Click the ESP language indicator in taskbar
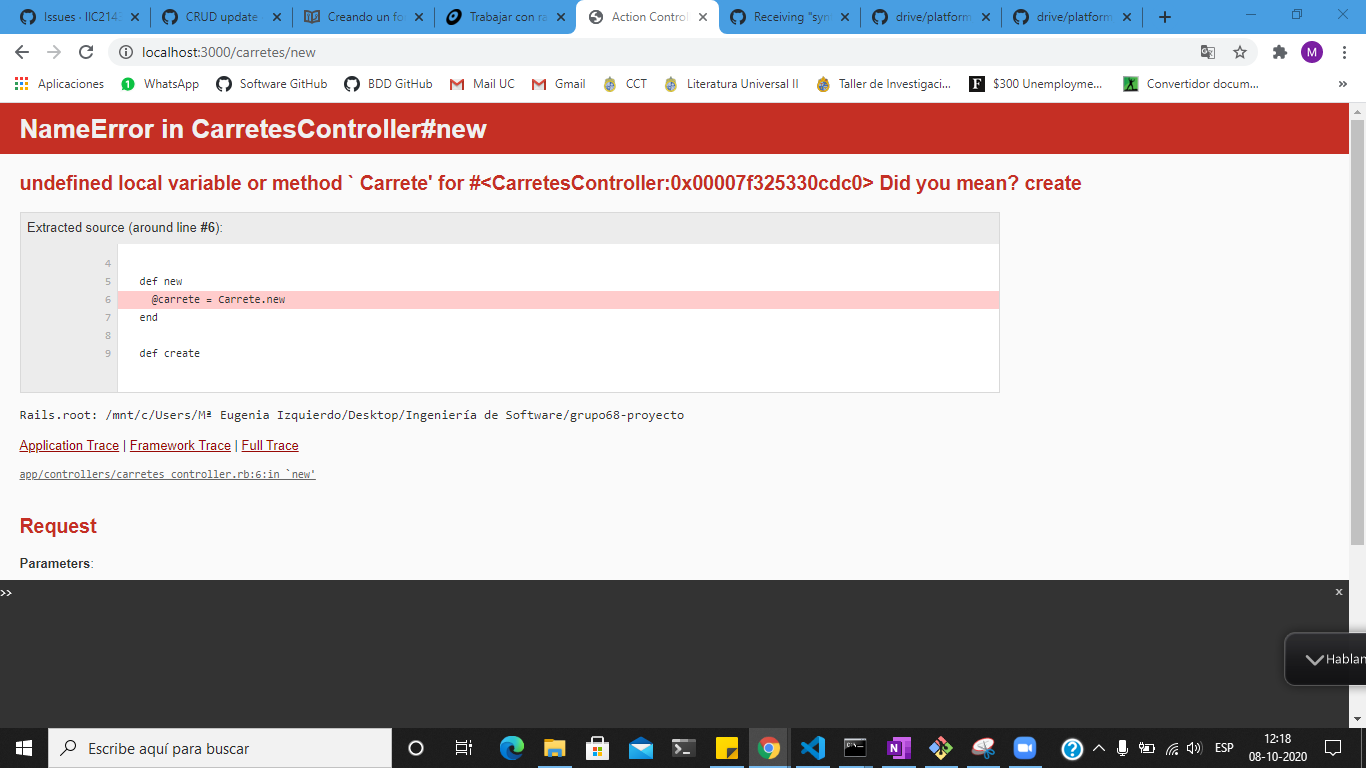Screen dimensions: 1366x768 click(x=1222, y=748)
